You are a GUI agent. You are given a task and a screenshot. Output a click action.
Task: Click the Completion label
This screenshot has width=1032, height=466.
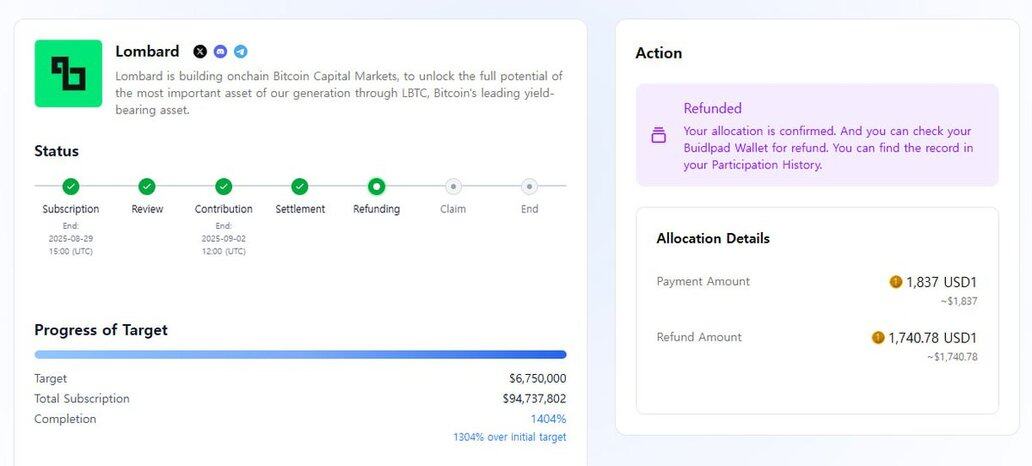[65, 419]
